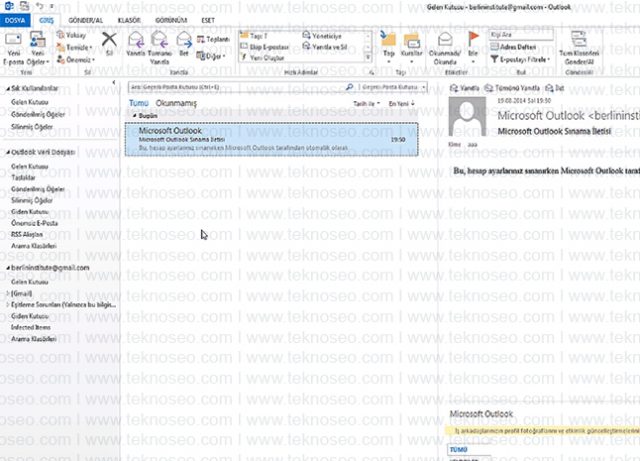Open the E-postayı Filtrele dropdown
The width and height of the screenshot is (640, 461).
[x=520, y=60]
